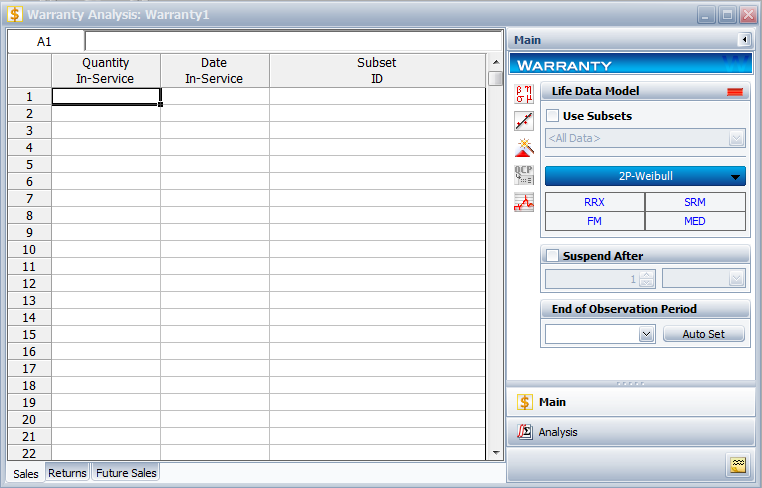This screenshot has height=488, width=762.
Task: Switch to the Sales tab
Action: (26, 473)
